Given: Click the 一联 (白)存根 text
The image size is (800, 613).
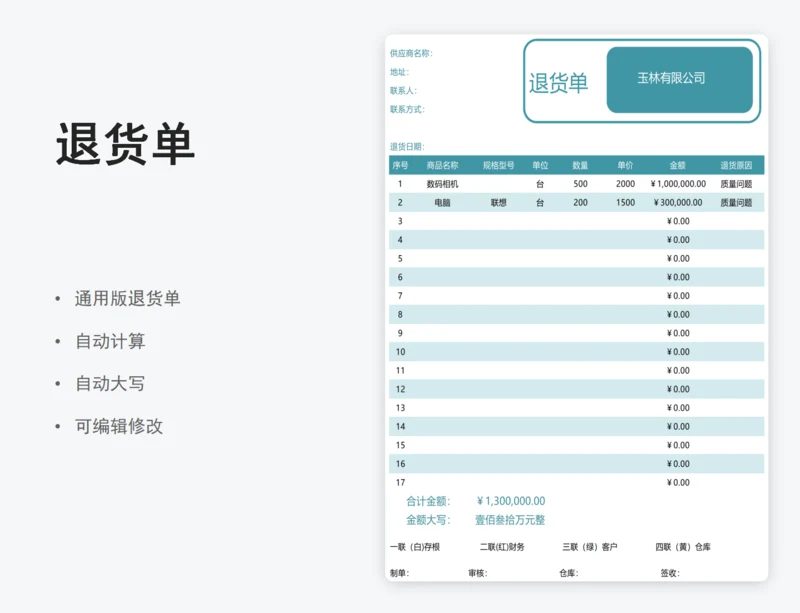Looking at the screenshot, I should click(415, 547).
